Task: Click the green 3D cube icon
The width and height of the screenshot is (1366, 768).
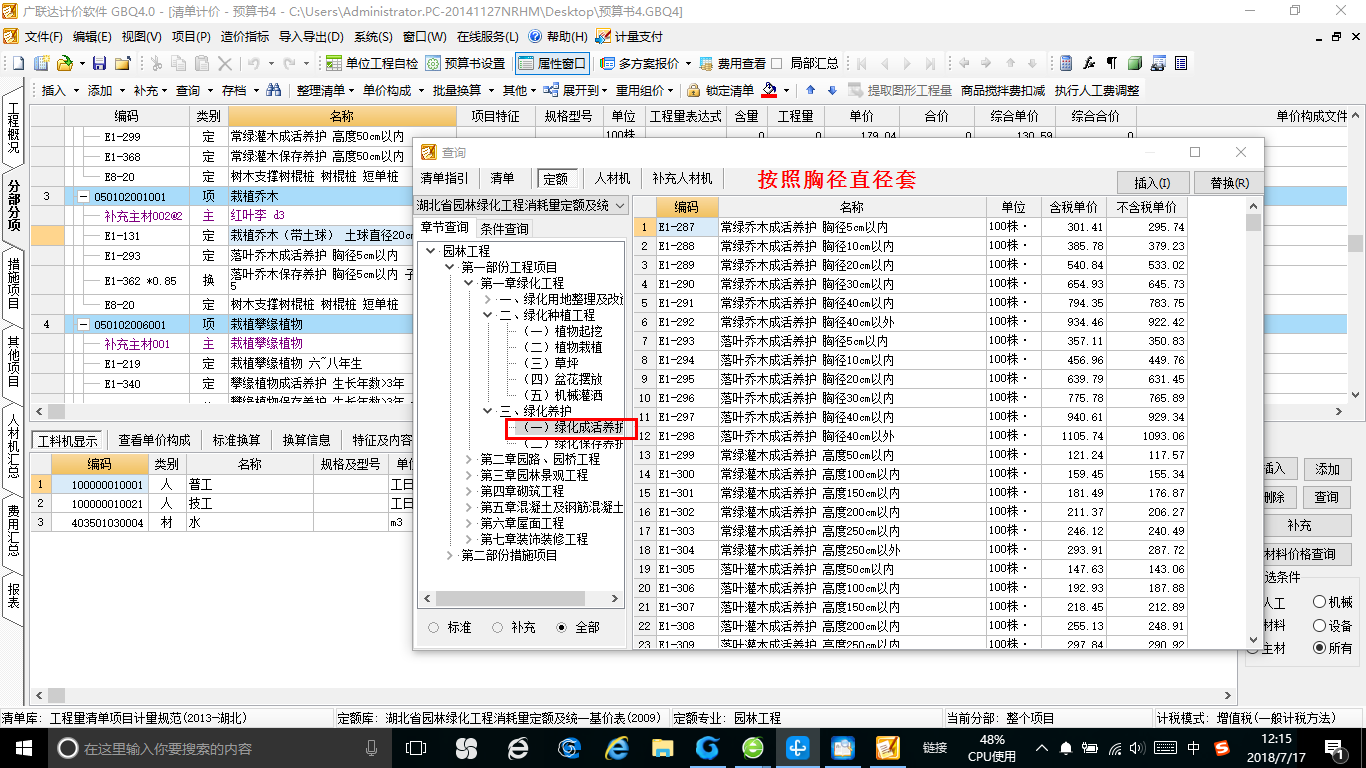Action: pos(1135,63)
